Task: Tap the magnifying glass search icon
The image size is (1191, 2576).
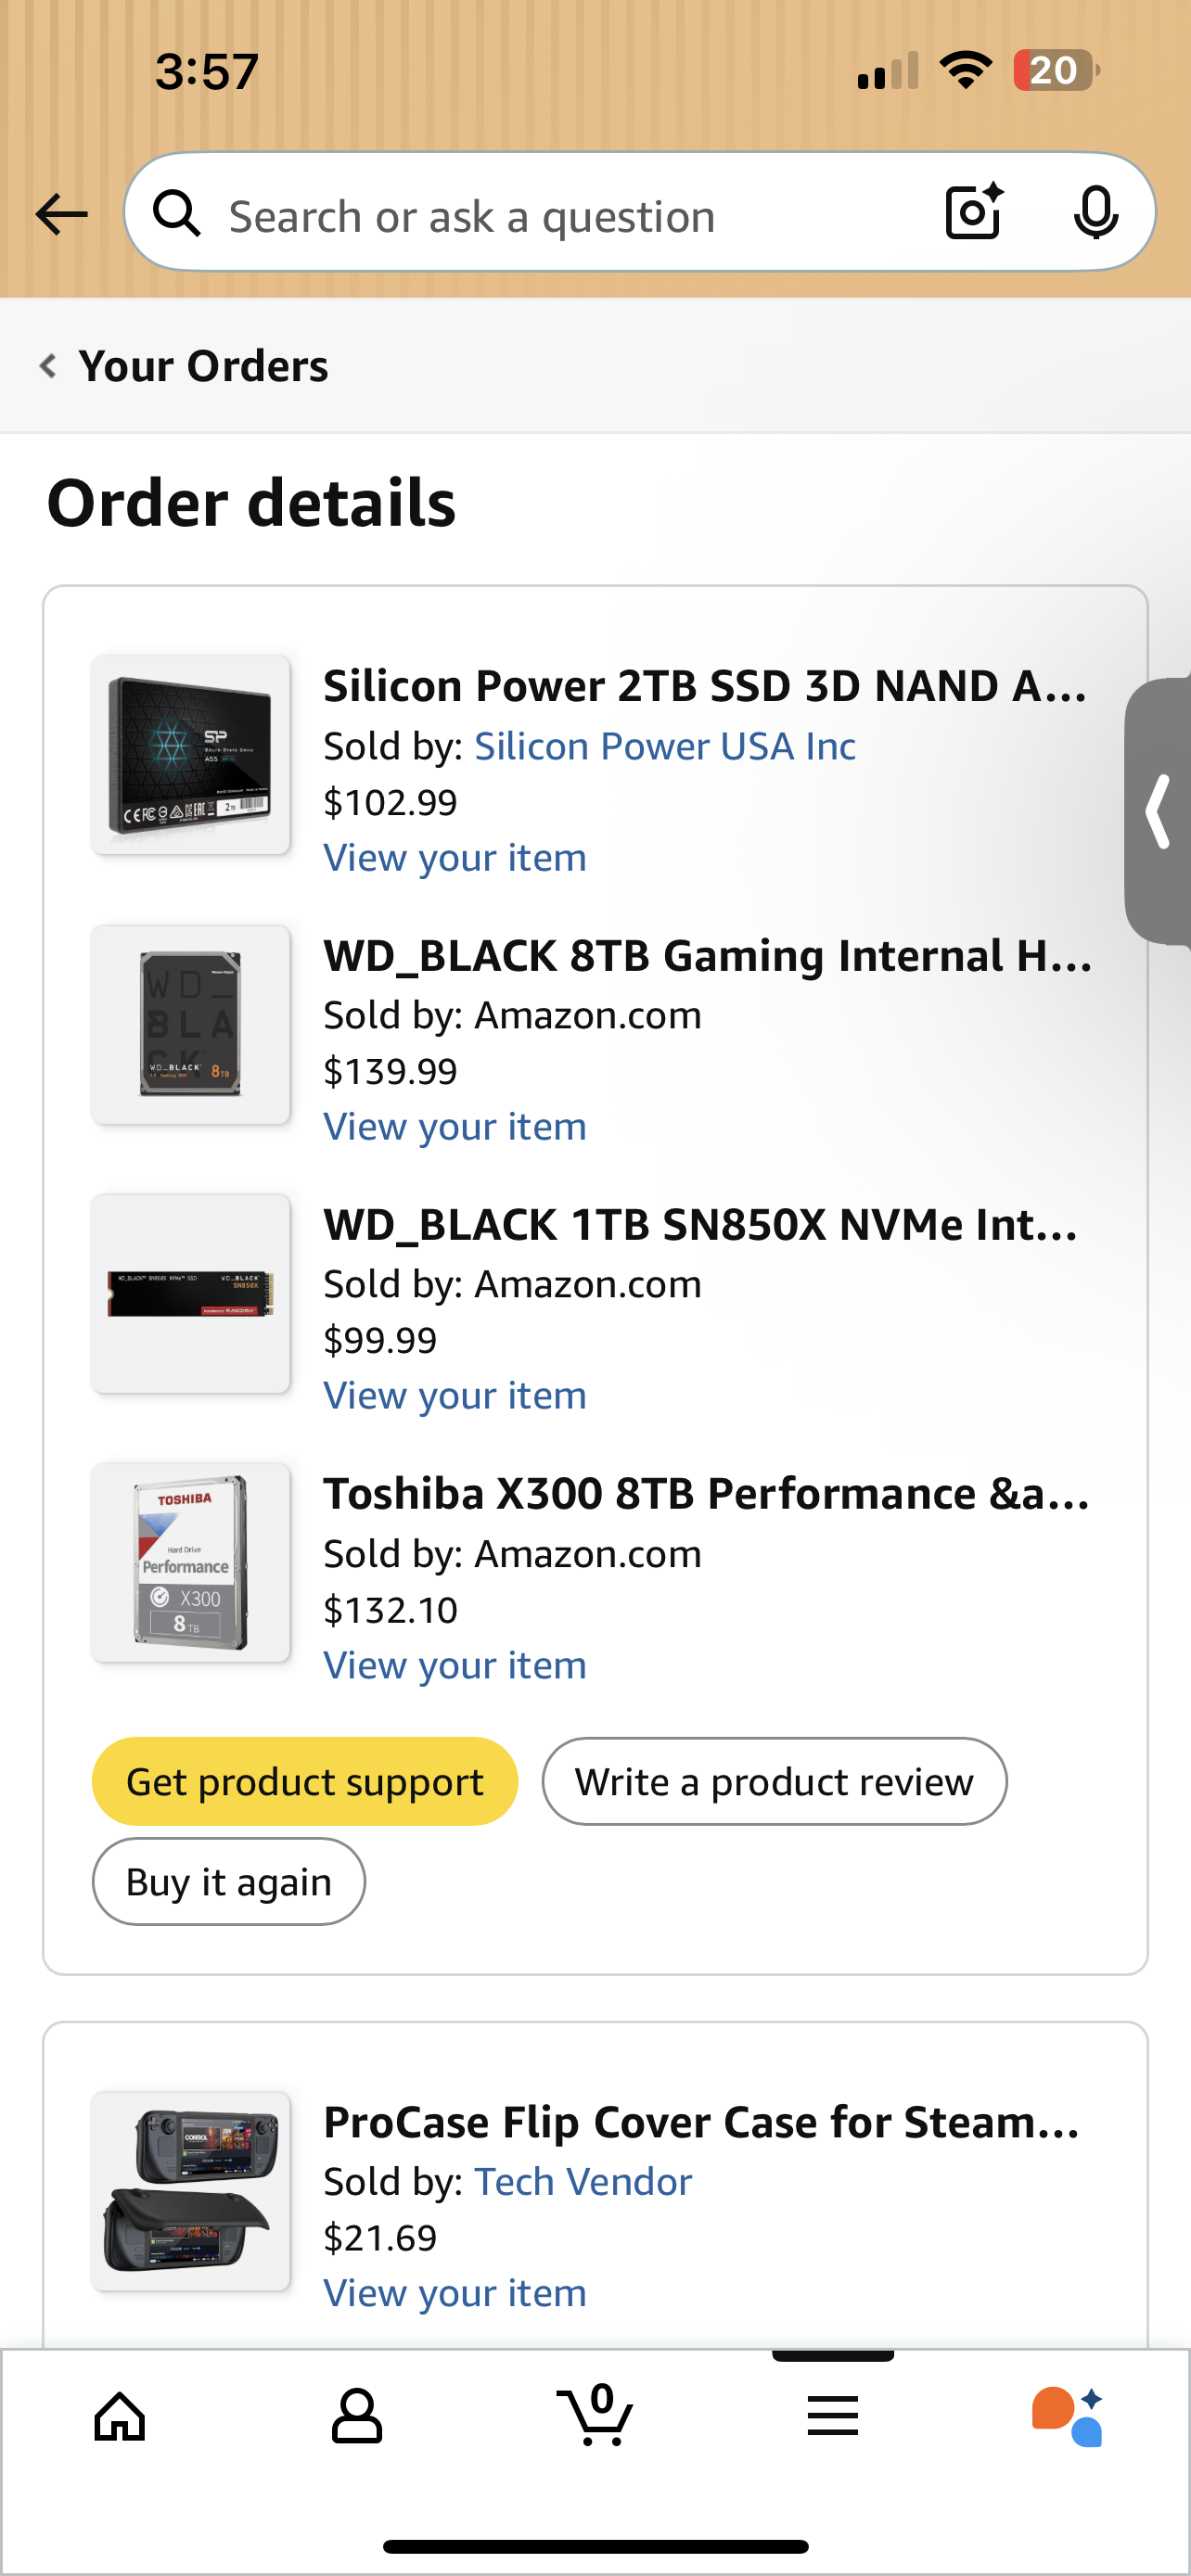Action: [177, 214]
